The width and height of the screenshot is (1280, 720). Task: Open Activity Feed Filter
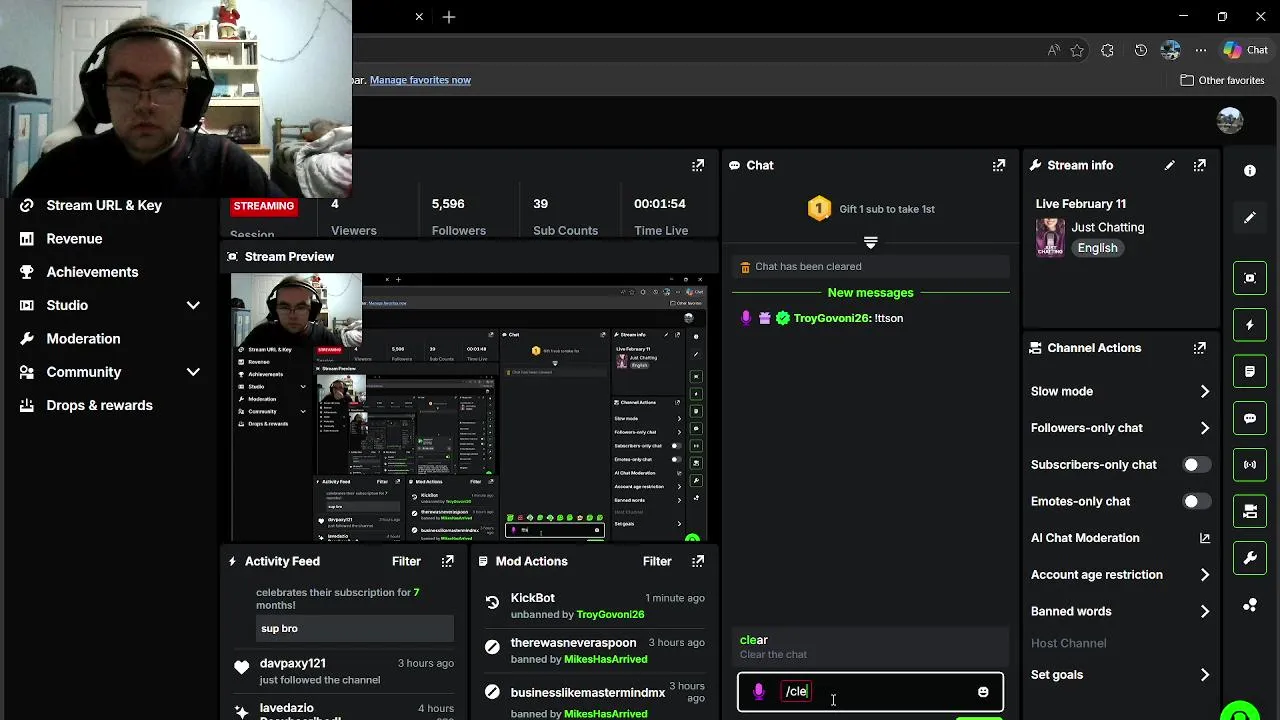pos(406,561)
